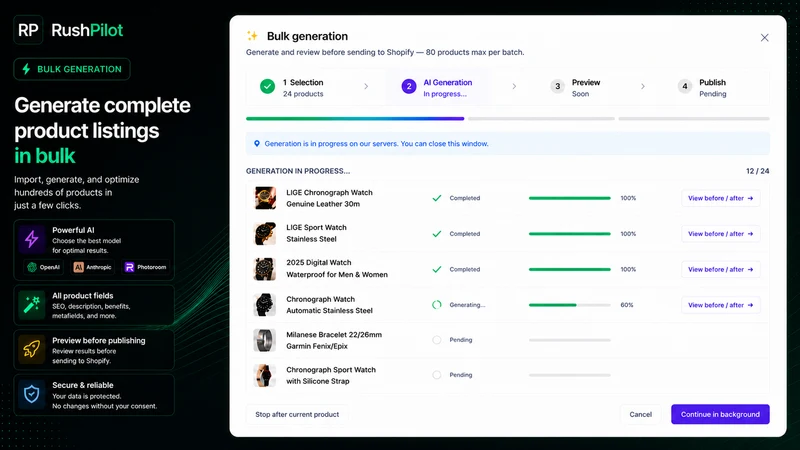Click 2025 Digital Watch thumbnail
This screenshot has height=450, width=800.
coord(265,269)
